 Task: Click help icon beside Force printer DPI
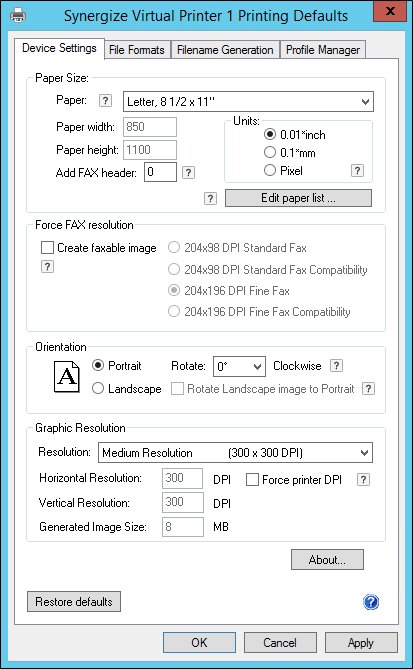coord(363,480)
